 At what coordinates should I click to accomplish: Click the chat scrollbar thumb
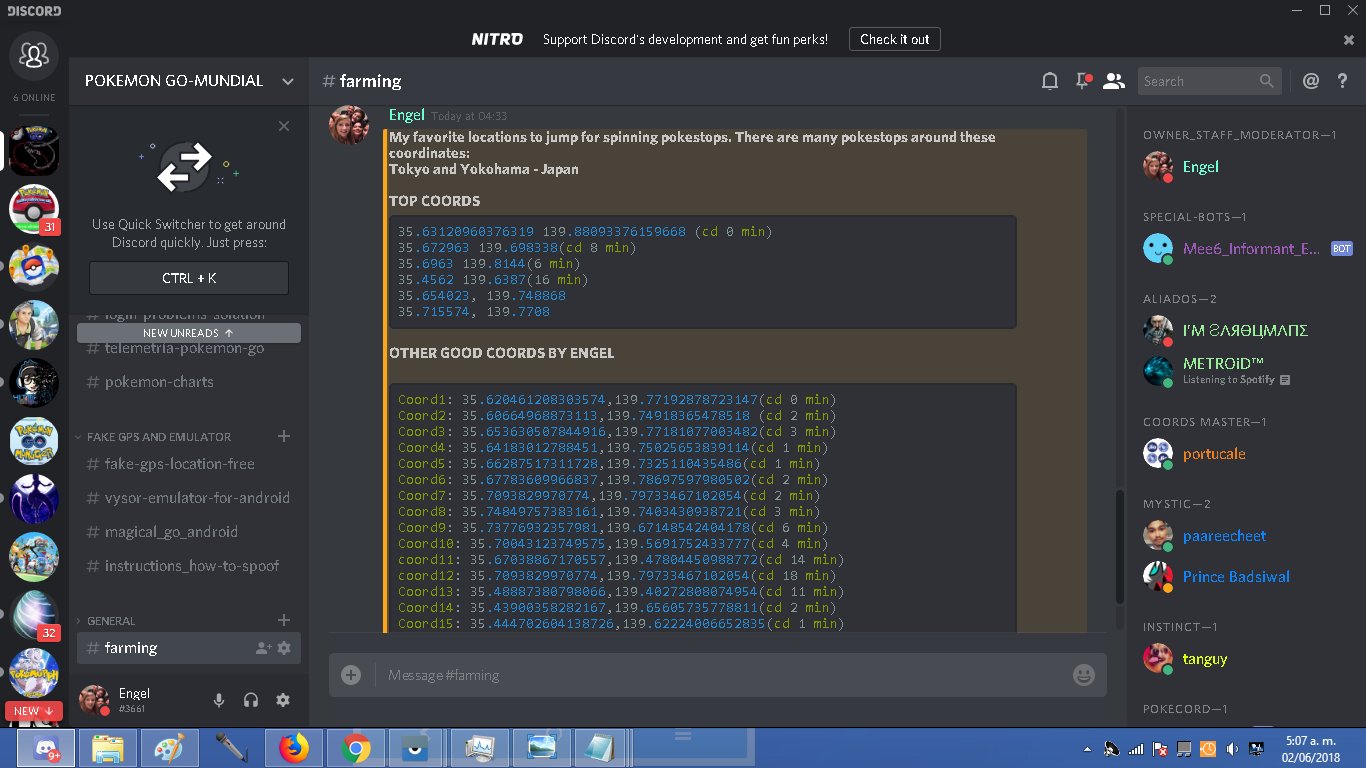tap(1119, 547)
